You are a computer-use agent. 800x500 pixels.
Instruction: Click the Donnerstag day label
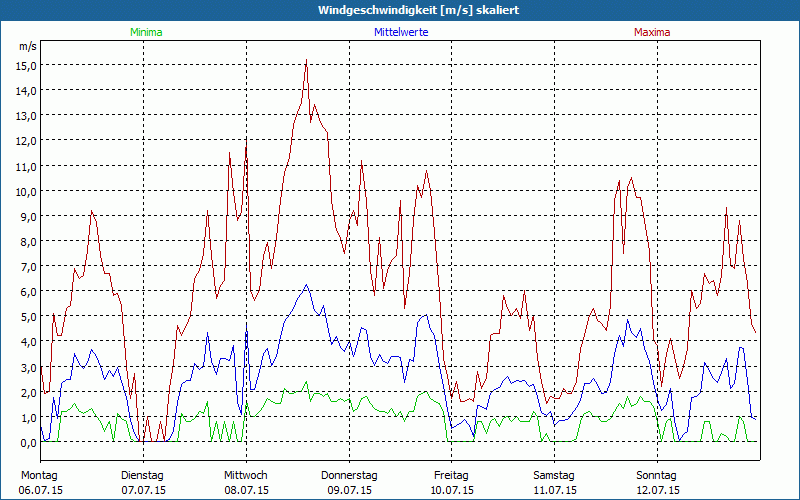pos(349,475)
